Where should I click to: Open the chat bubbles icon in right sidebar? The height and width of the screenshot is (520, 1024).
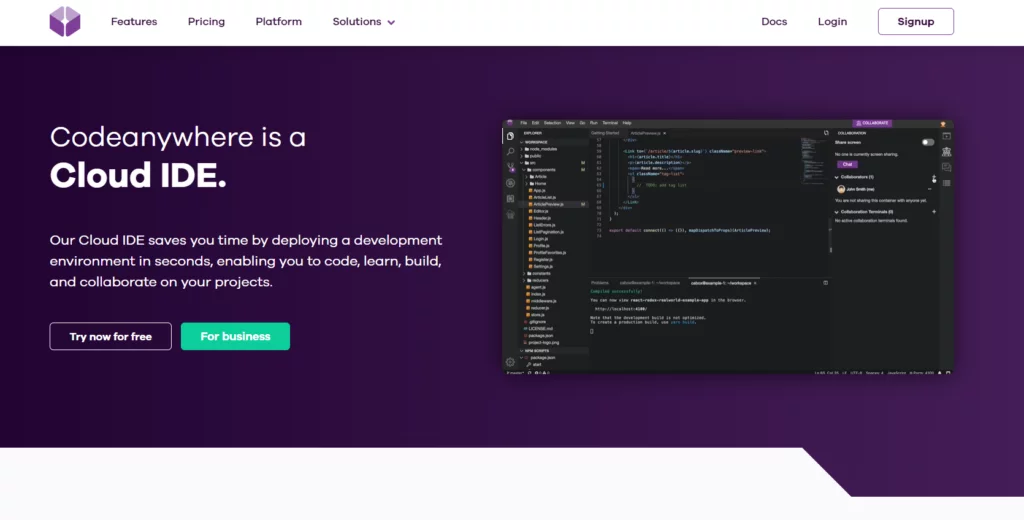(946, 167)
